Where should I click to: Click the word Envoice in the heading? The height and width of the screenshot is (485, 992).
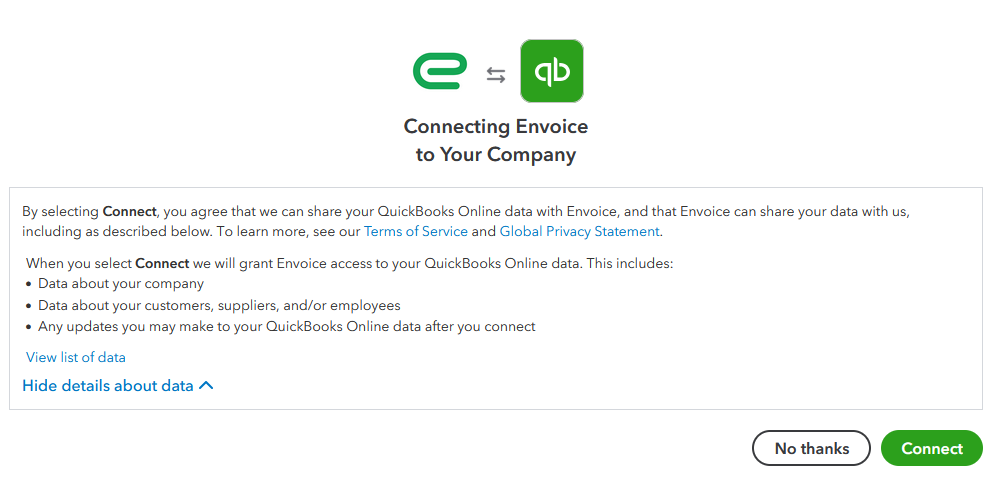pos(552,126)
